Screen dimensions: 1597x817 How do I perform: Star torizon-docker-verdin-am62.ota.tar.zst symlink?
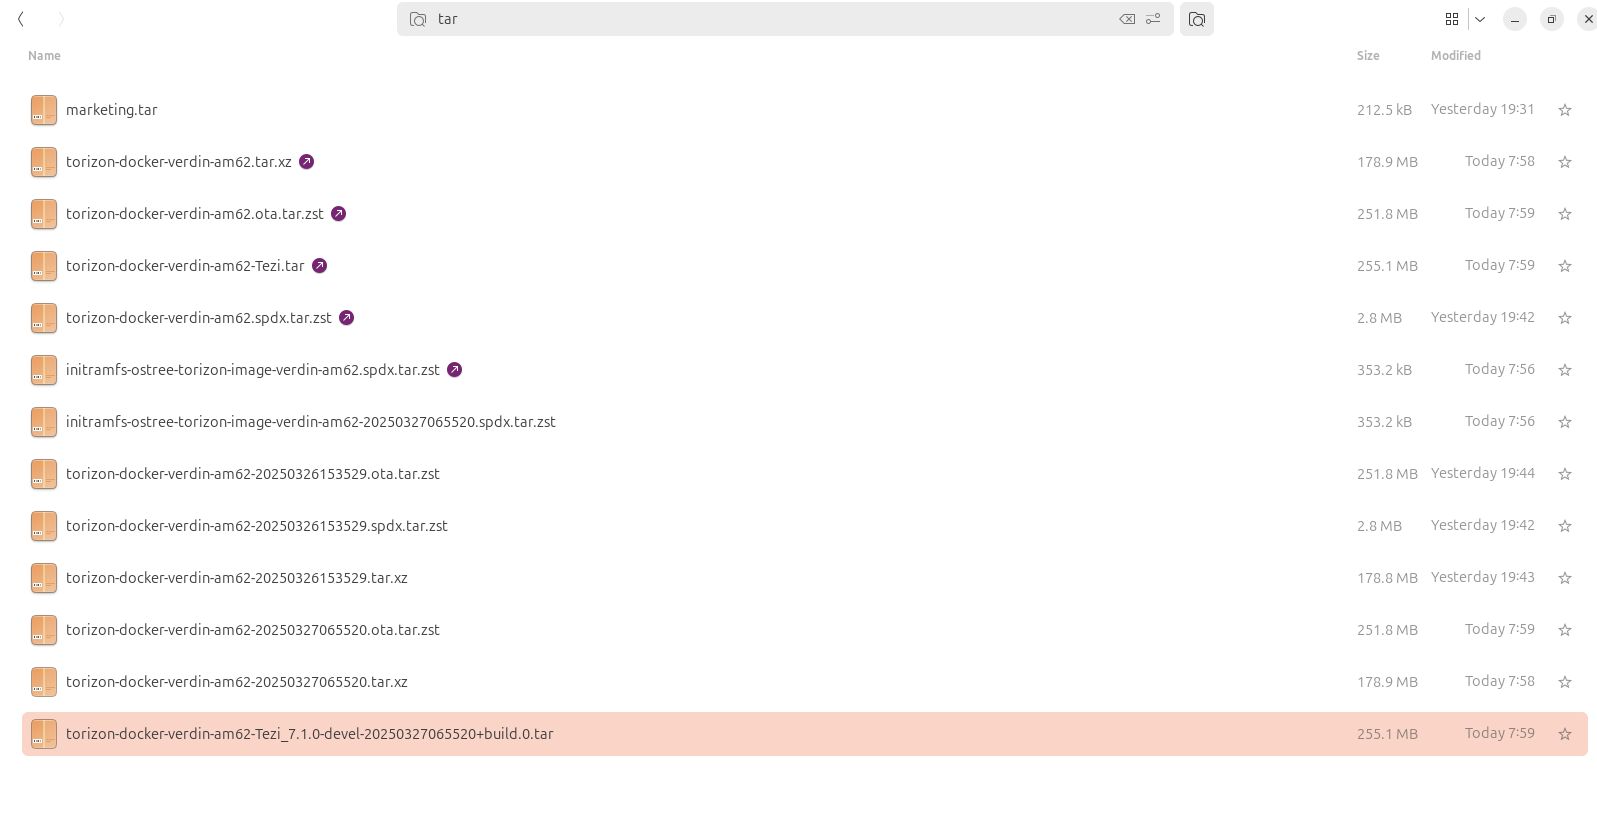[x=1565, y=214]
